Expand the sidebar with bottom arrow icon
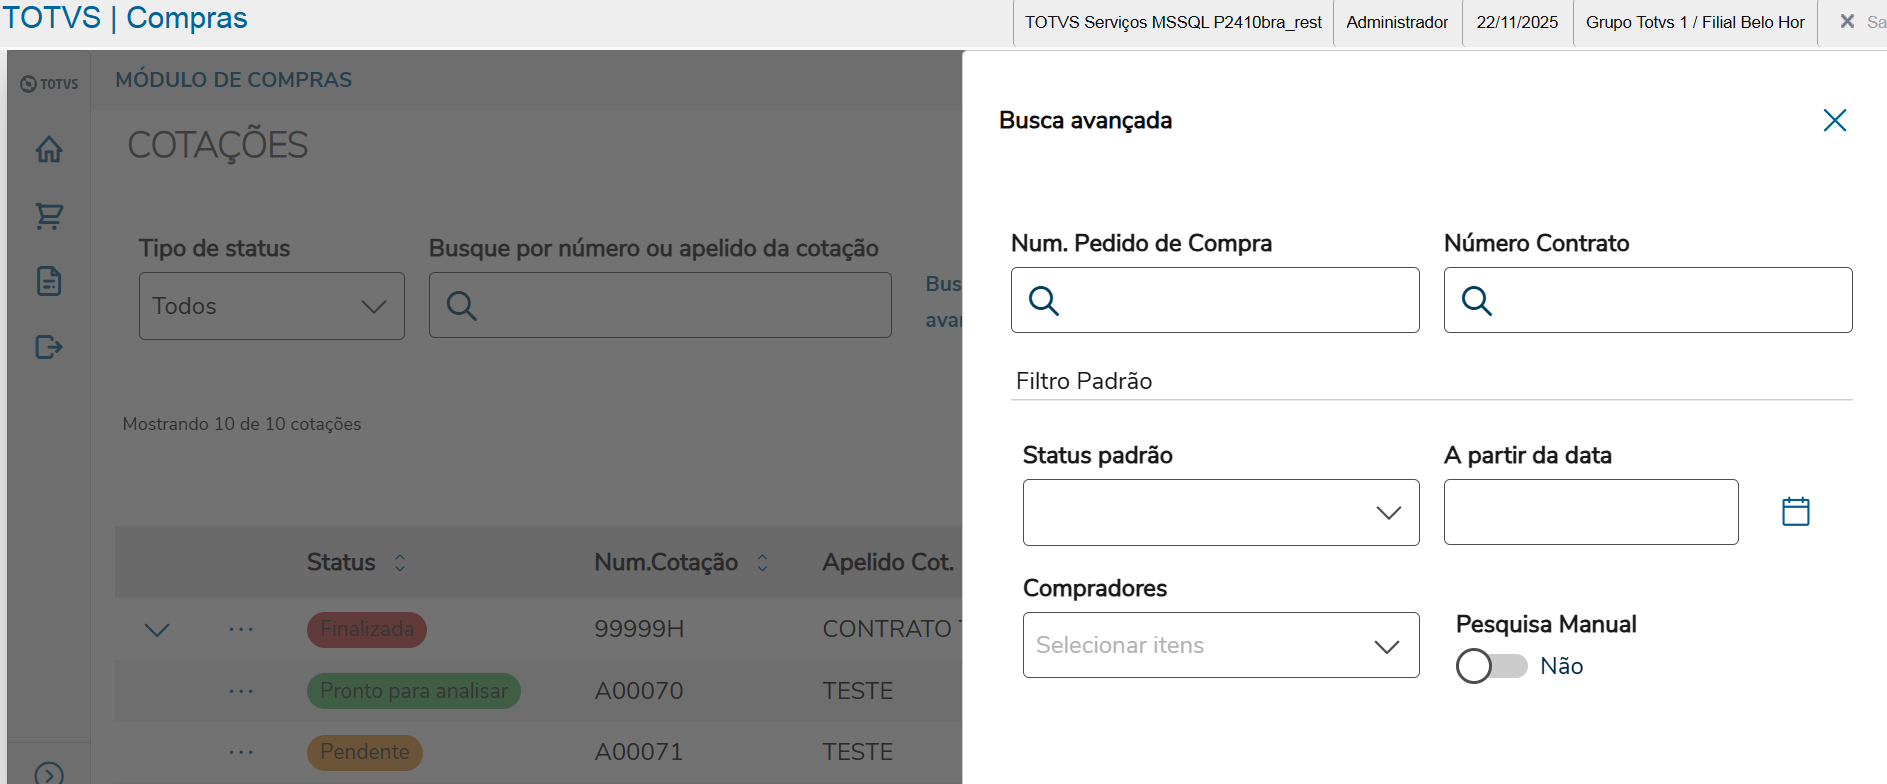Viewport: 1887px width, 784px height. click(x=49, y=773)
